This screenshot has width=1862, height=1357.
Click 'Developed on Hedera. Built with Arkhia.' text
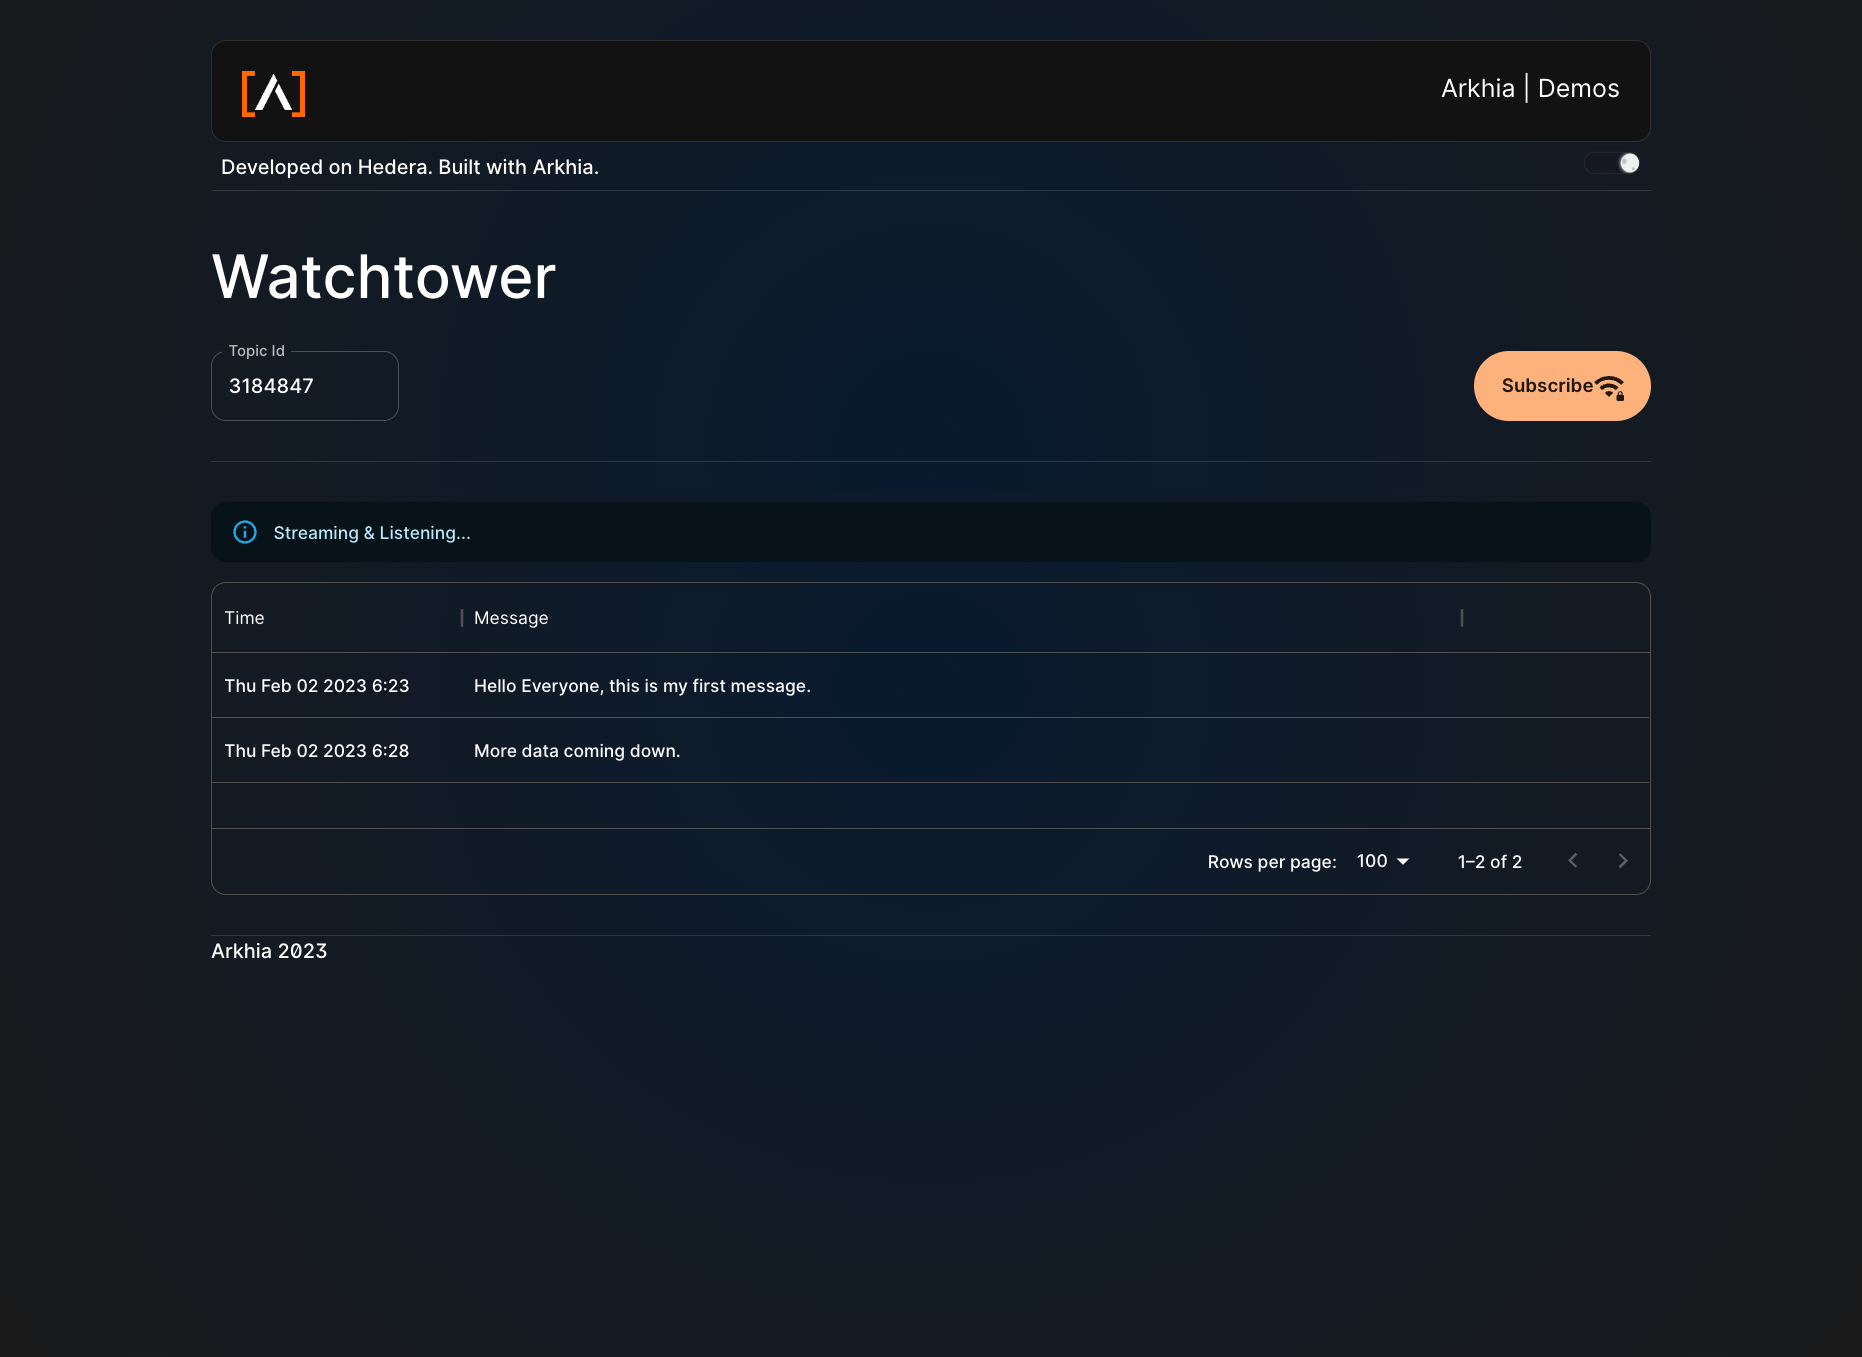click(x=410, y=167)
